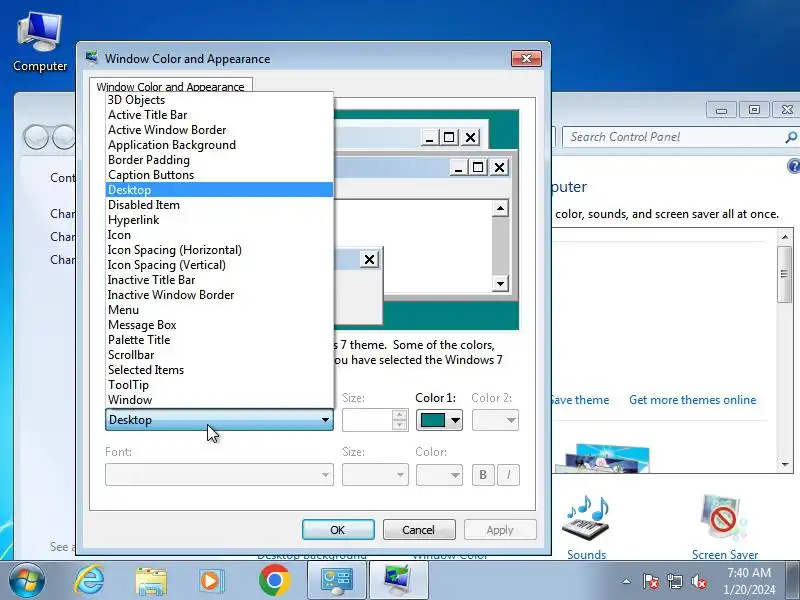Select Inactive Title Bar entry

click(x=219, y=280)
